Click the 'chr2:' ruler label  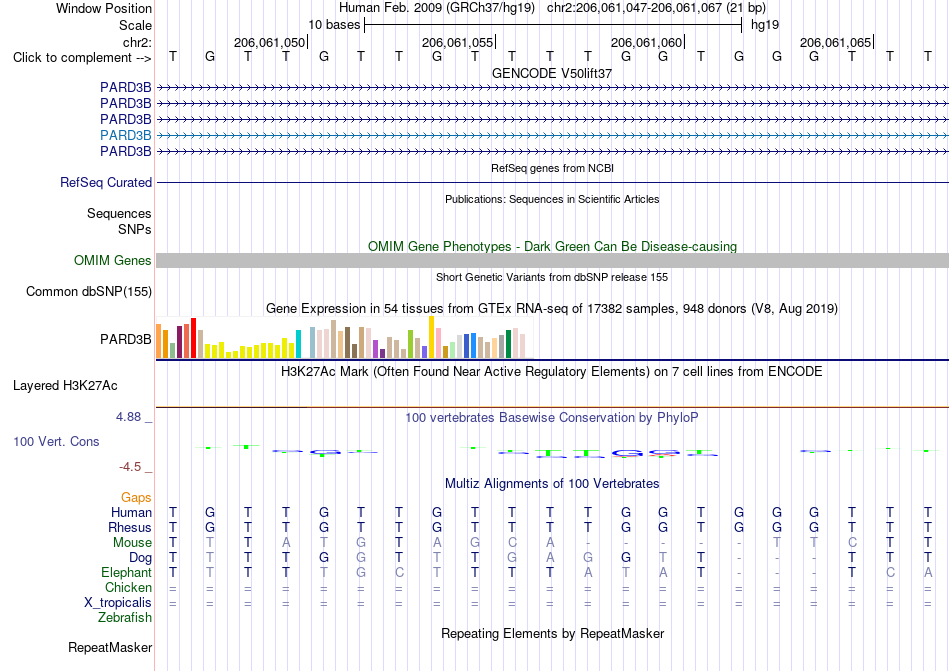[137, 42]
